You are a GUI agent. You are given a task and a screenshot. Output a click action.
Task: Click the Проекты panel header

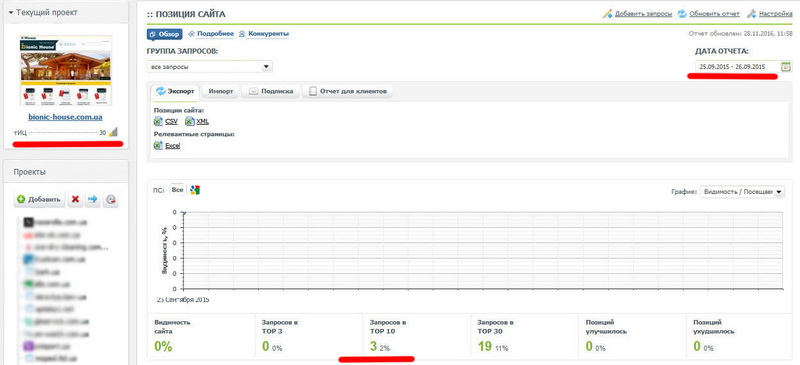click(x=66, y=172)
